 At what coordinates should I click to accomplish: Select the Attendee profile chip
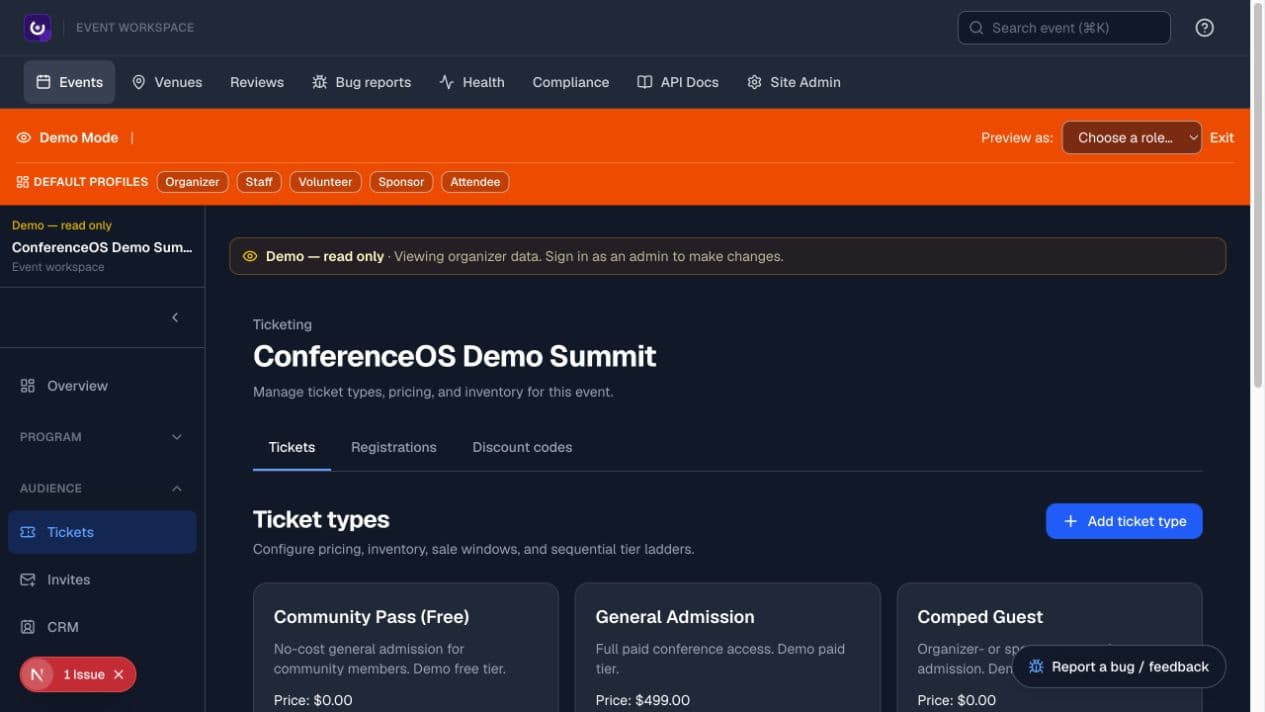(x=475, y=182)
